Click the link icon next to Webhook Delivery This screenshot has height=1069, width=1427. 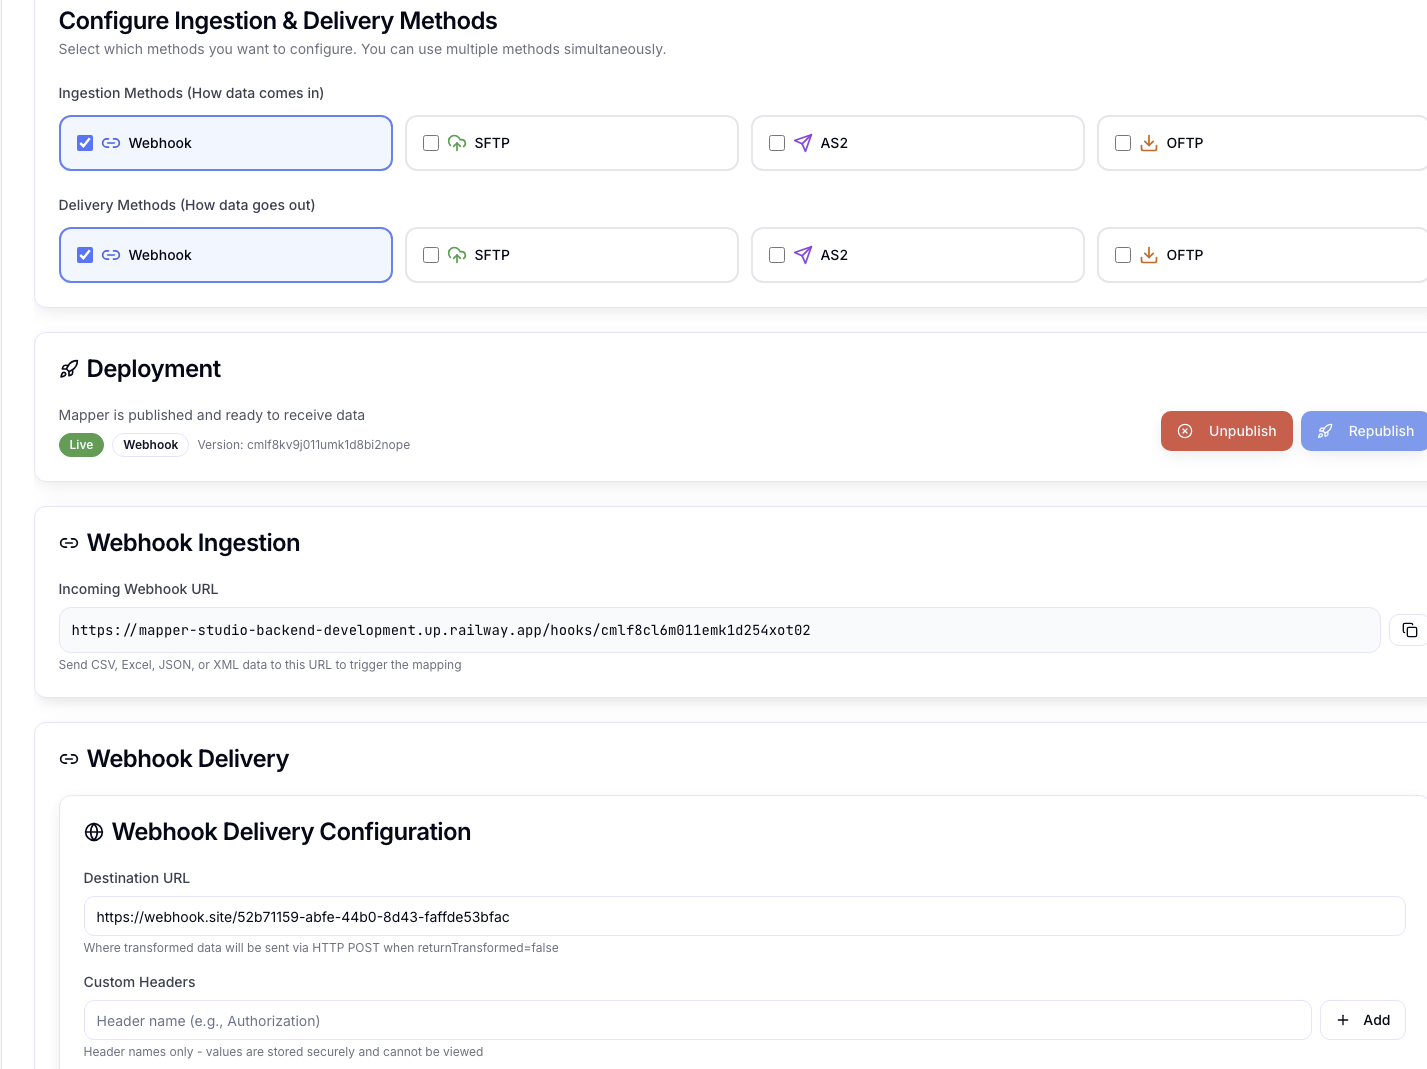69,759
